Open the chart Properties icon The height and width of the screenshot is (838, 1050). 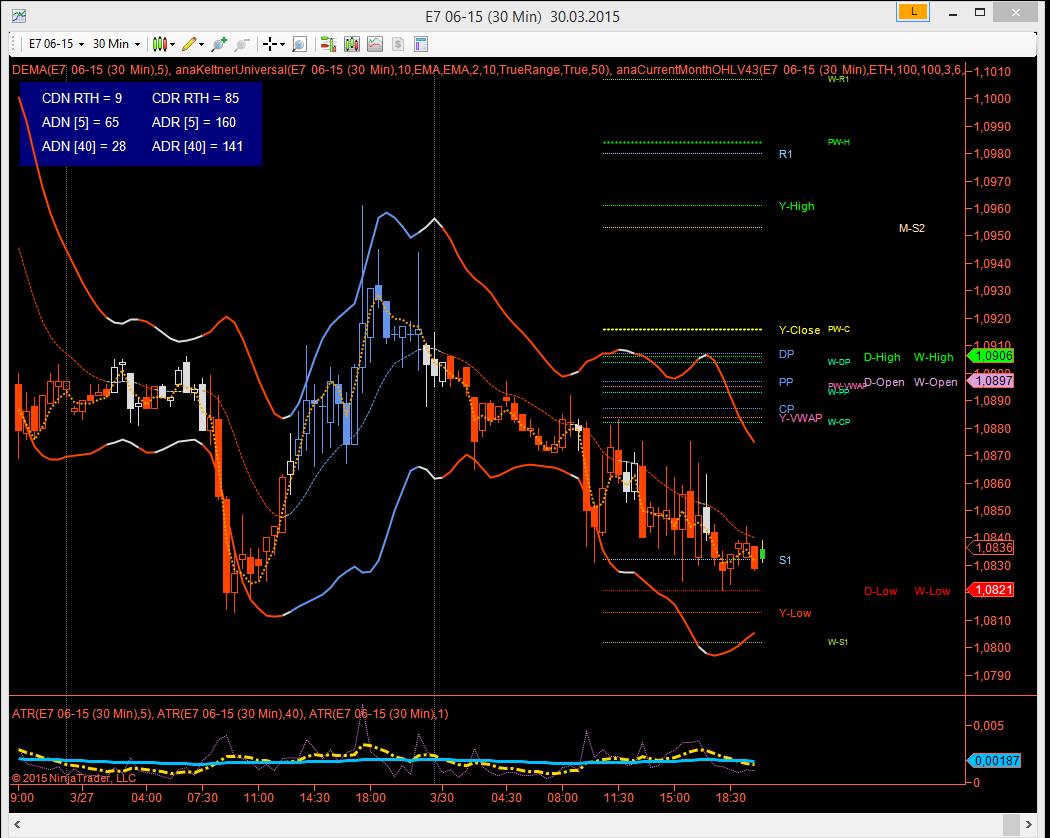click(x=421, y=44)
